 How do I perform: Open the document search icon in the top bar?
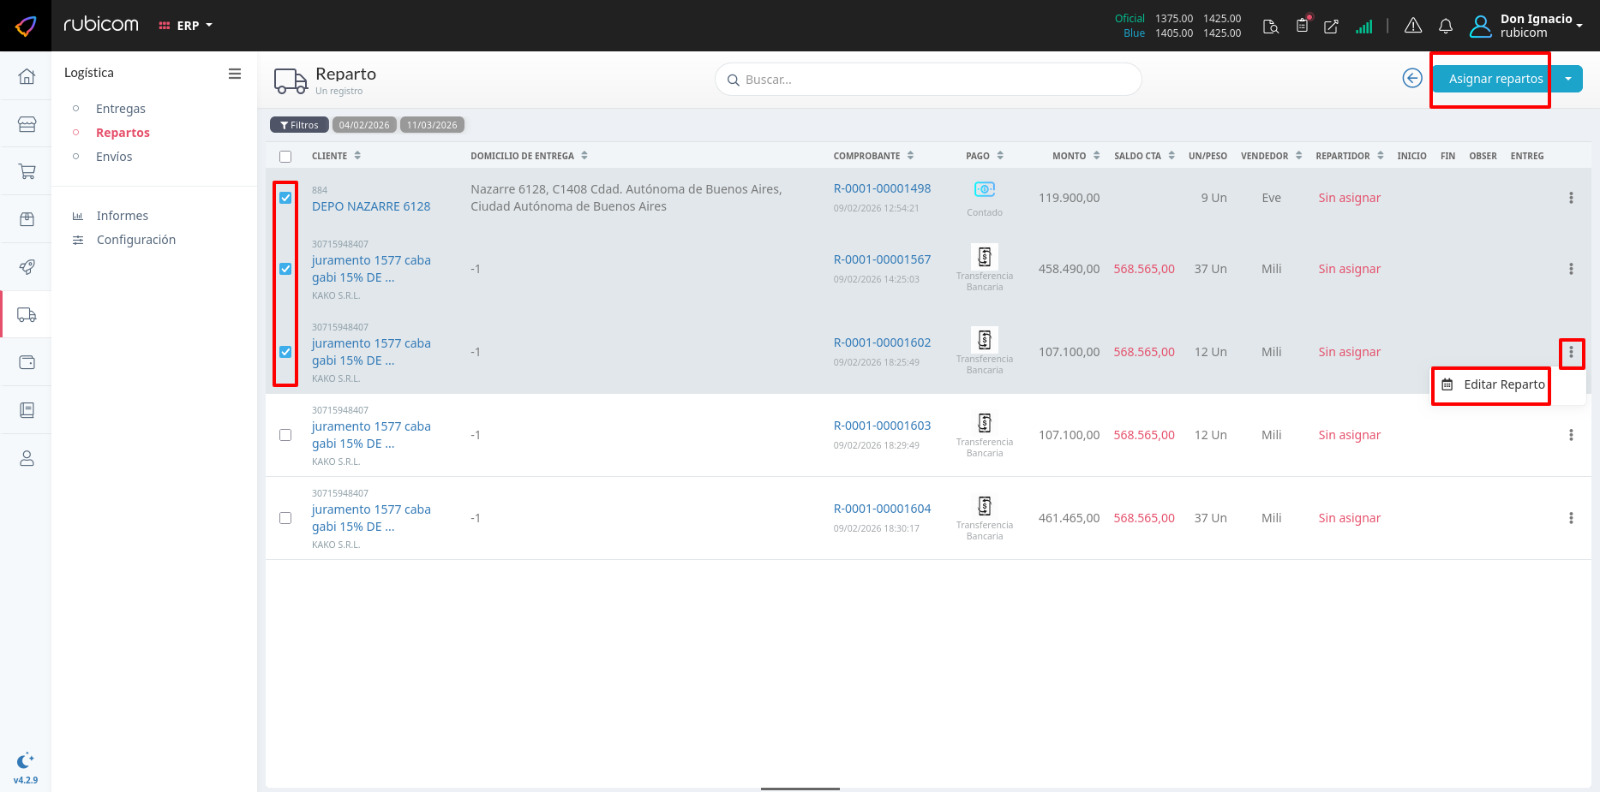pyautogui.click(x=1270, y=26)
